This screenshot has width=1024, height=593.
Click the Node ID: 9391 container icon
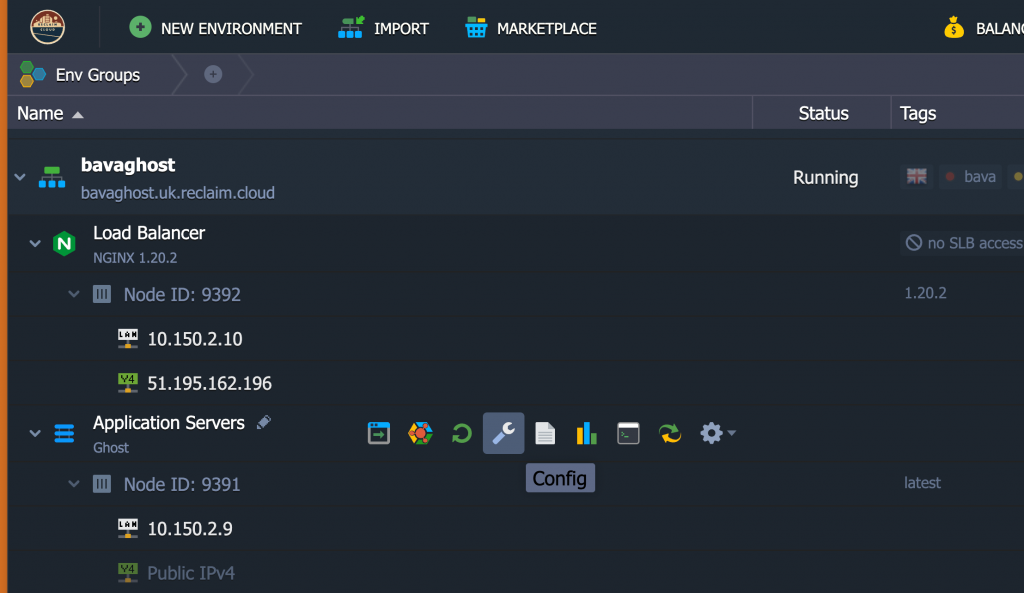pos(102,484)
